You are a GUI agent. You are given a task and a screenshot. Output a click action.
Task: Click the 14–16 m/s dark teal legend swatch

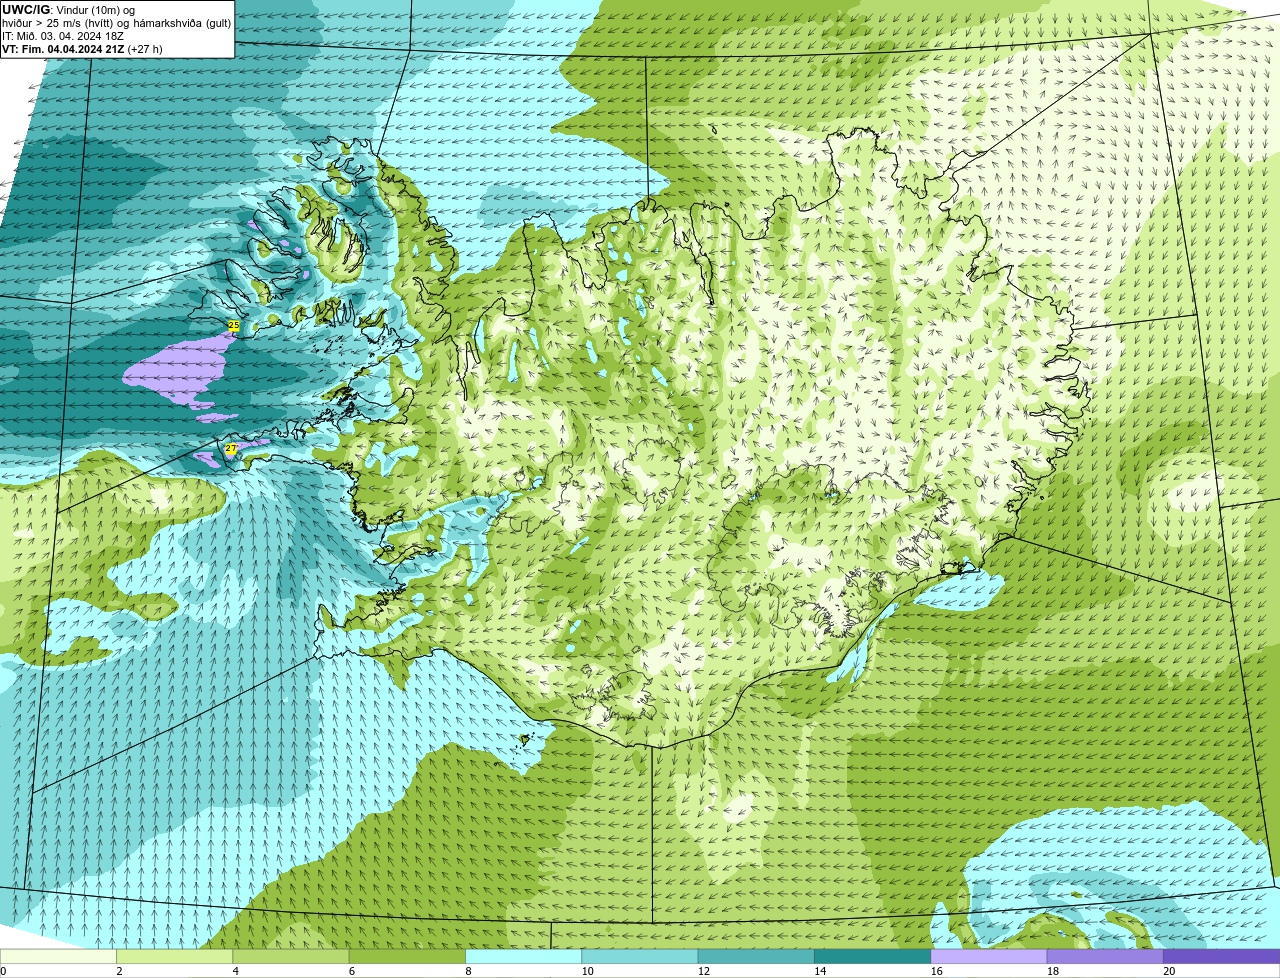click(872, 956)
